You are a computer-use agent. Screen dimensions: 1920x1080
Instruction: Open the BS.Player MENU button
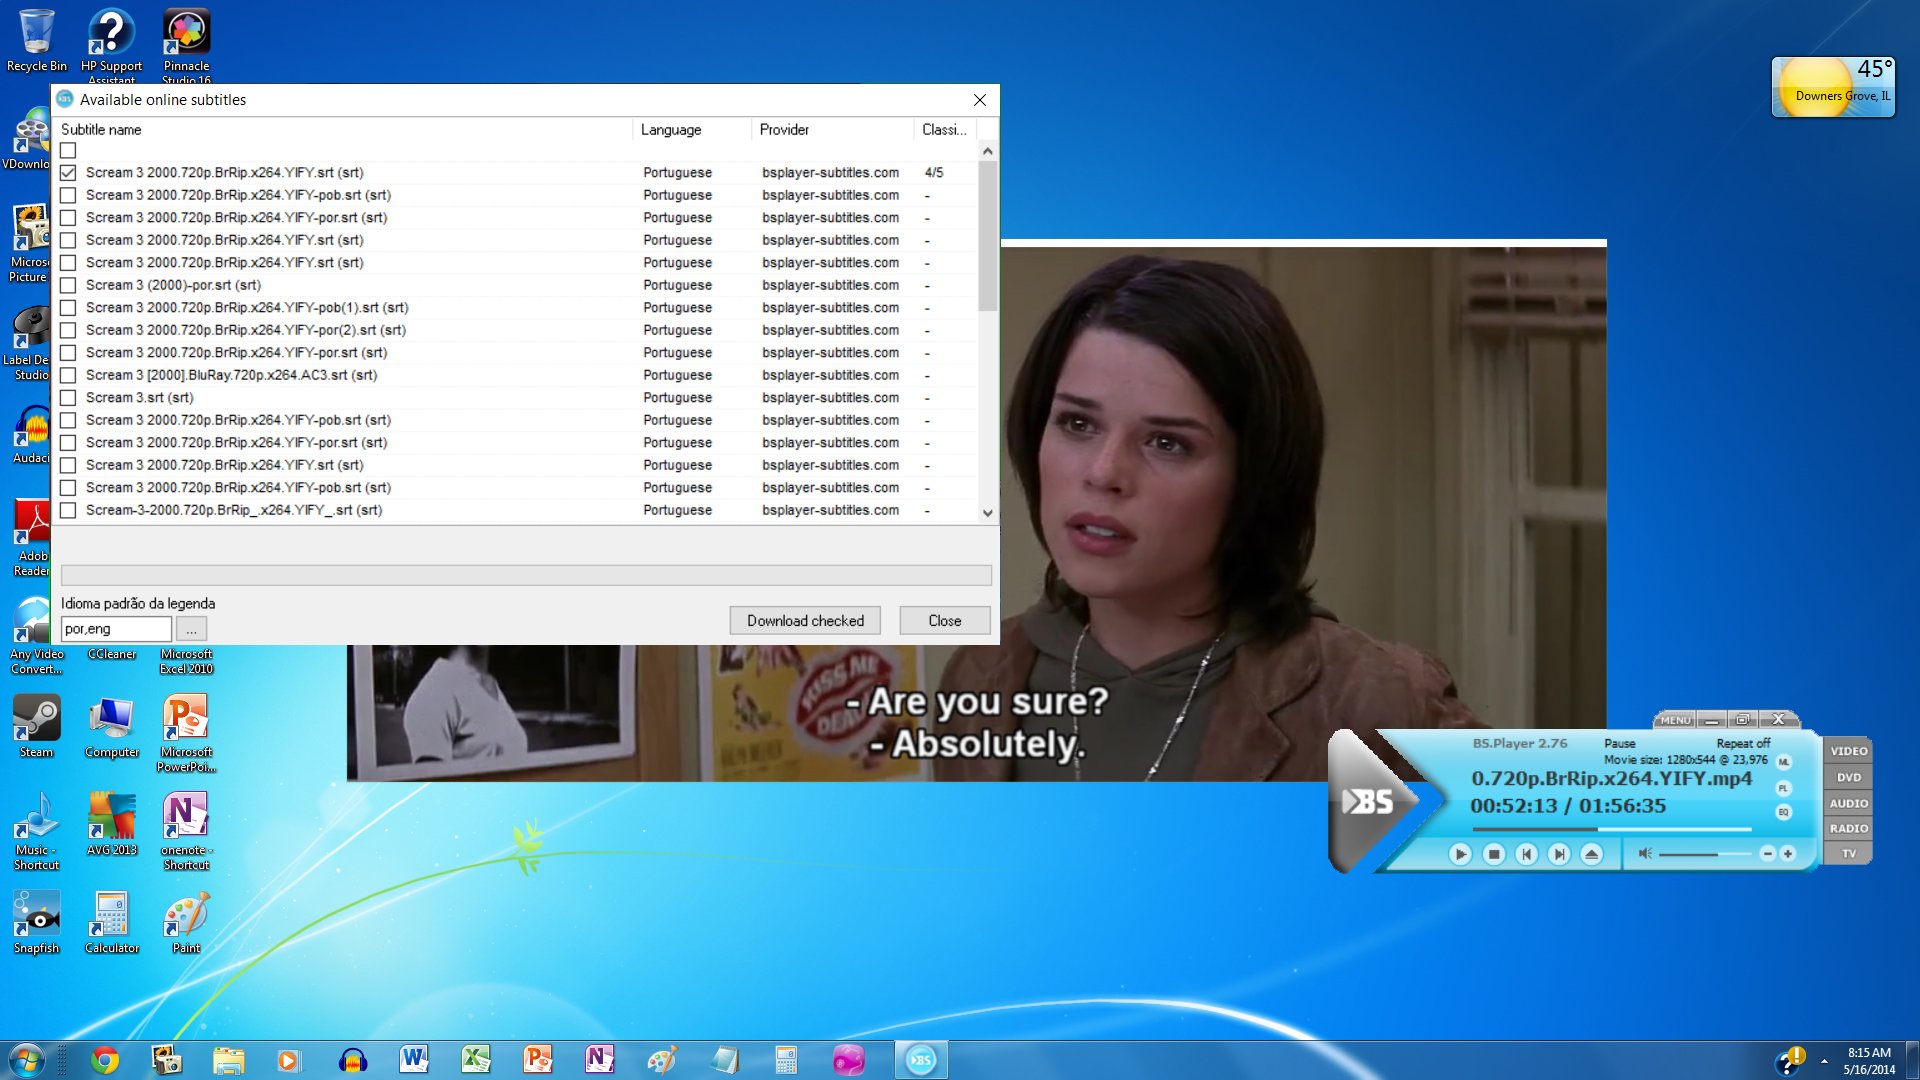1676,720
